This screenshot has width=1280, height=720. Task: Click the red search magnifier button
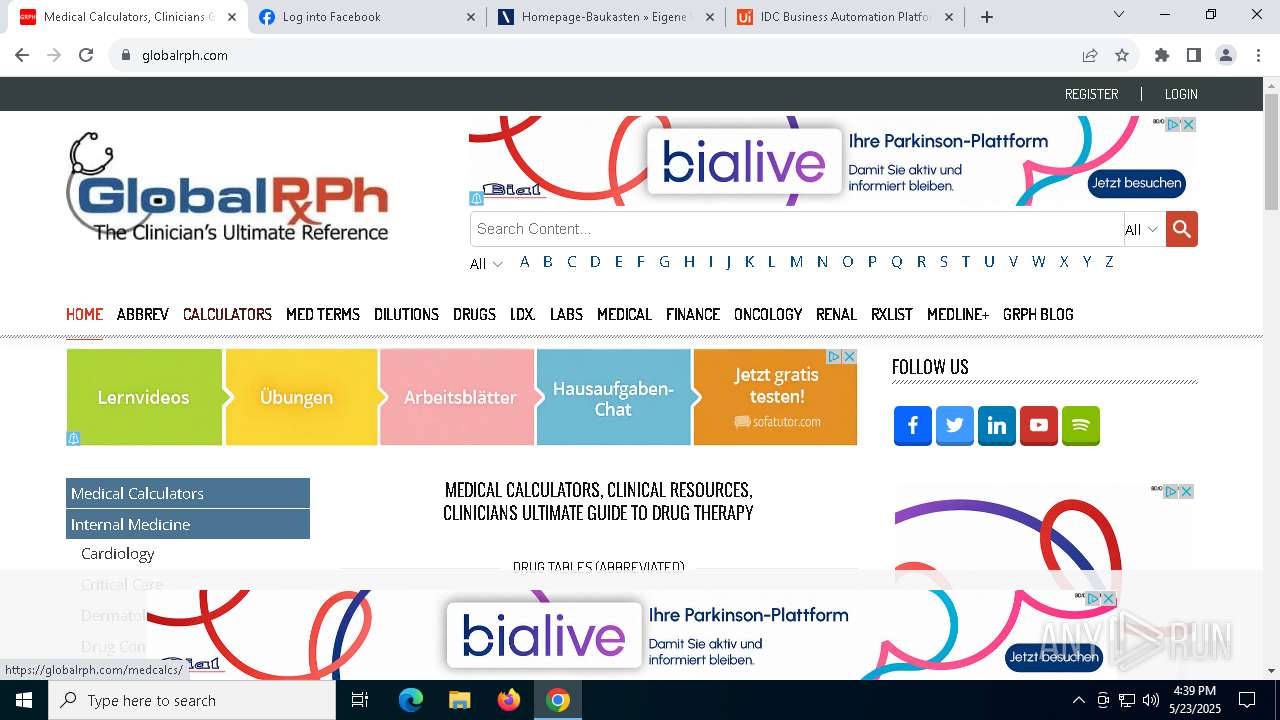point(1181,229)
